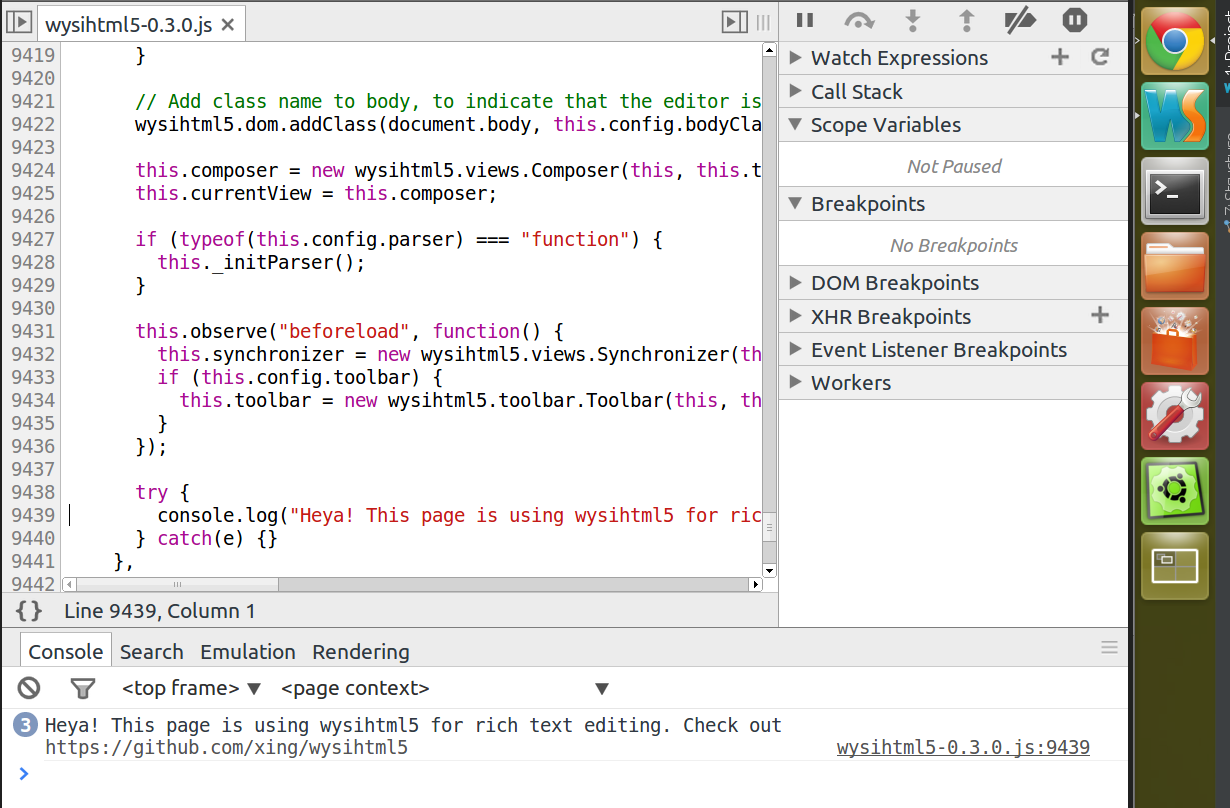Click line number 9424 in gutter
Screen dimensions: 1230x808
coord(33,171)
